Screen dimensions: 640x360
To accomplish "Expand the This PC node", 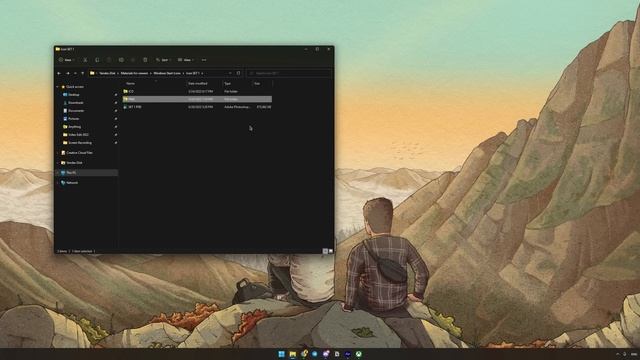I will pos(58,173).
